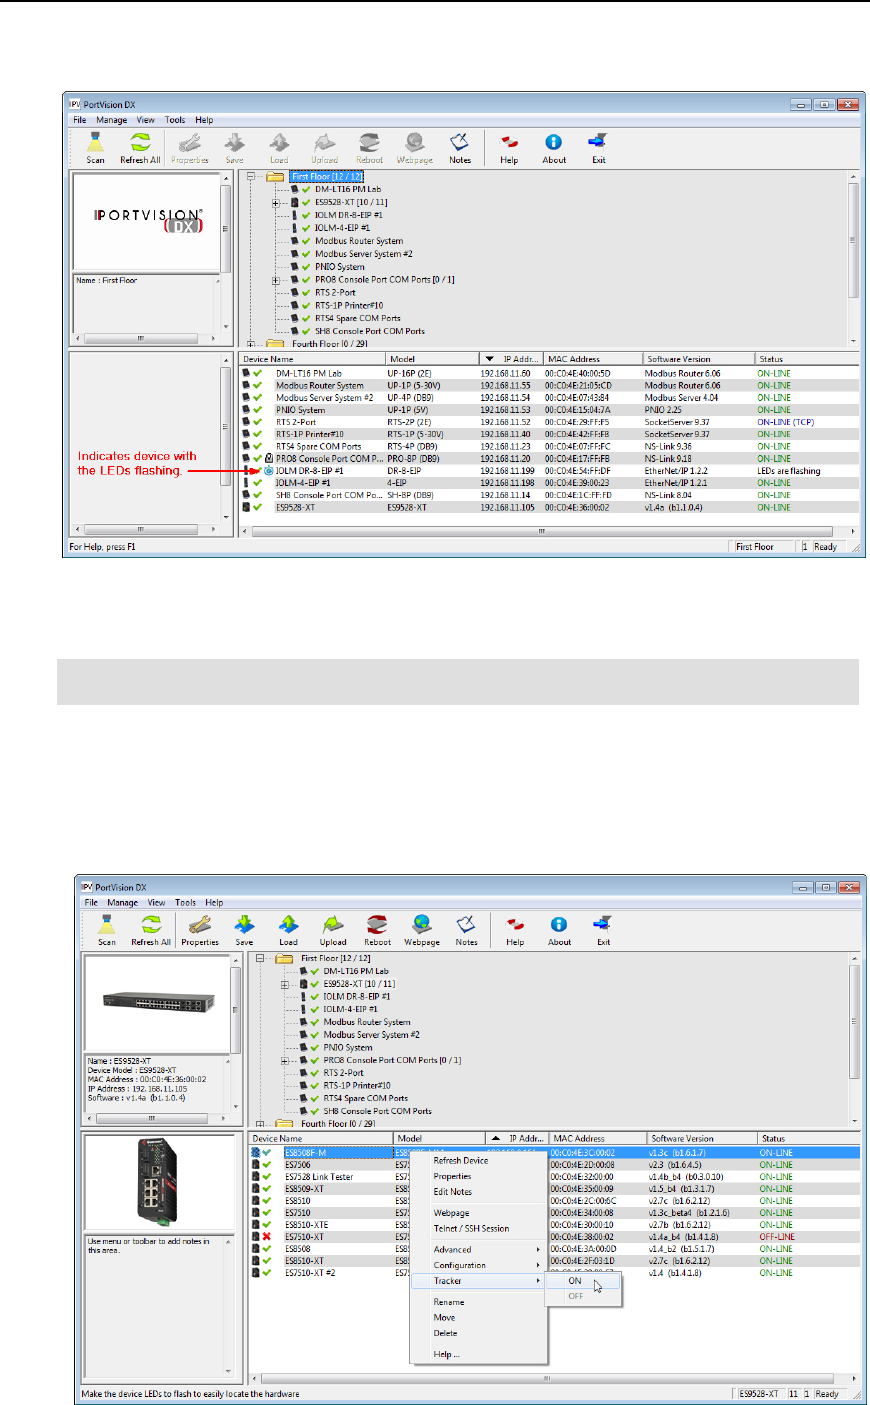Select PNIO System in lower tree

(348, 1047)
